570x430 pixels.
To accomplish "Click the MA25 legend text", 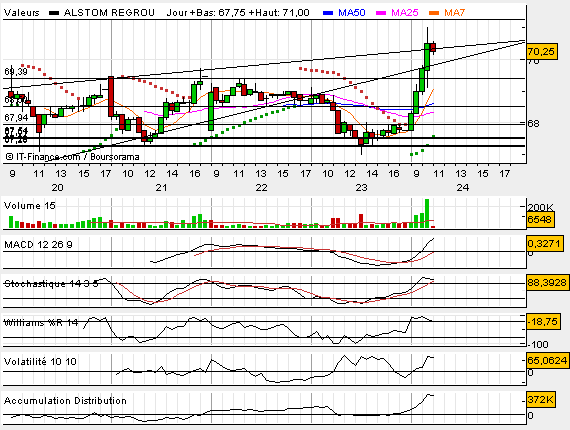I will [x=405, y=13].
